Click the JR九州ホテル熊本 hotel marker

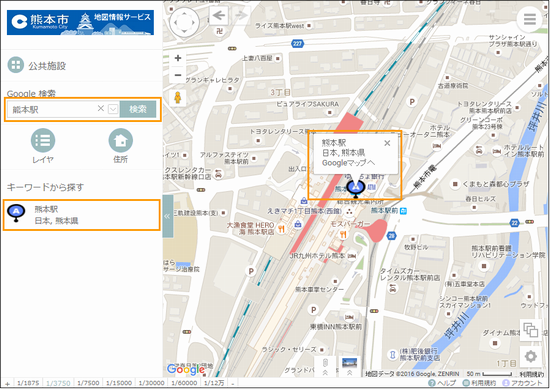(352, 256)
